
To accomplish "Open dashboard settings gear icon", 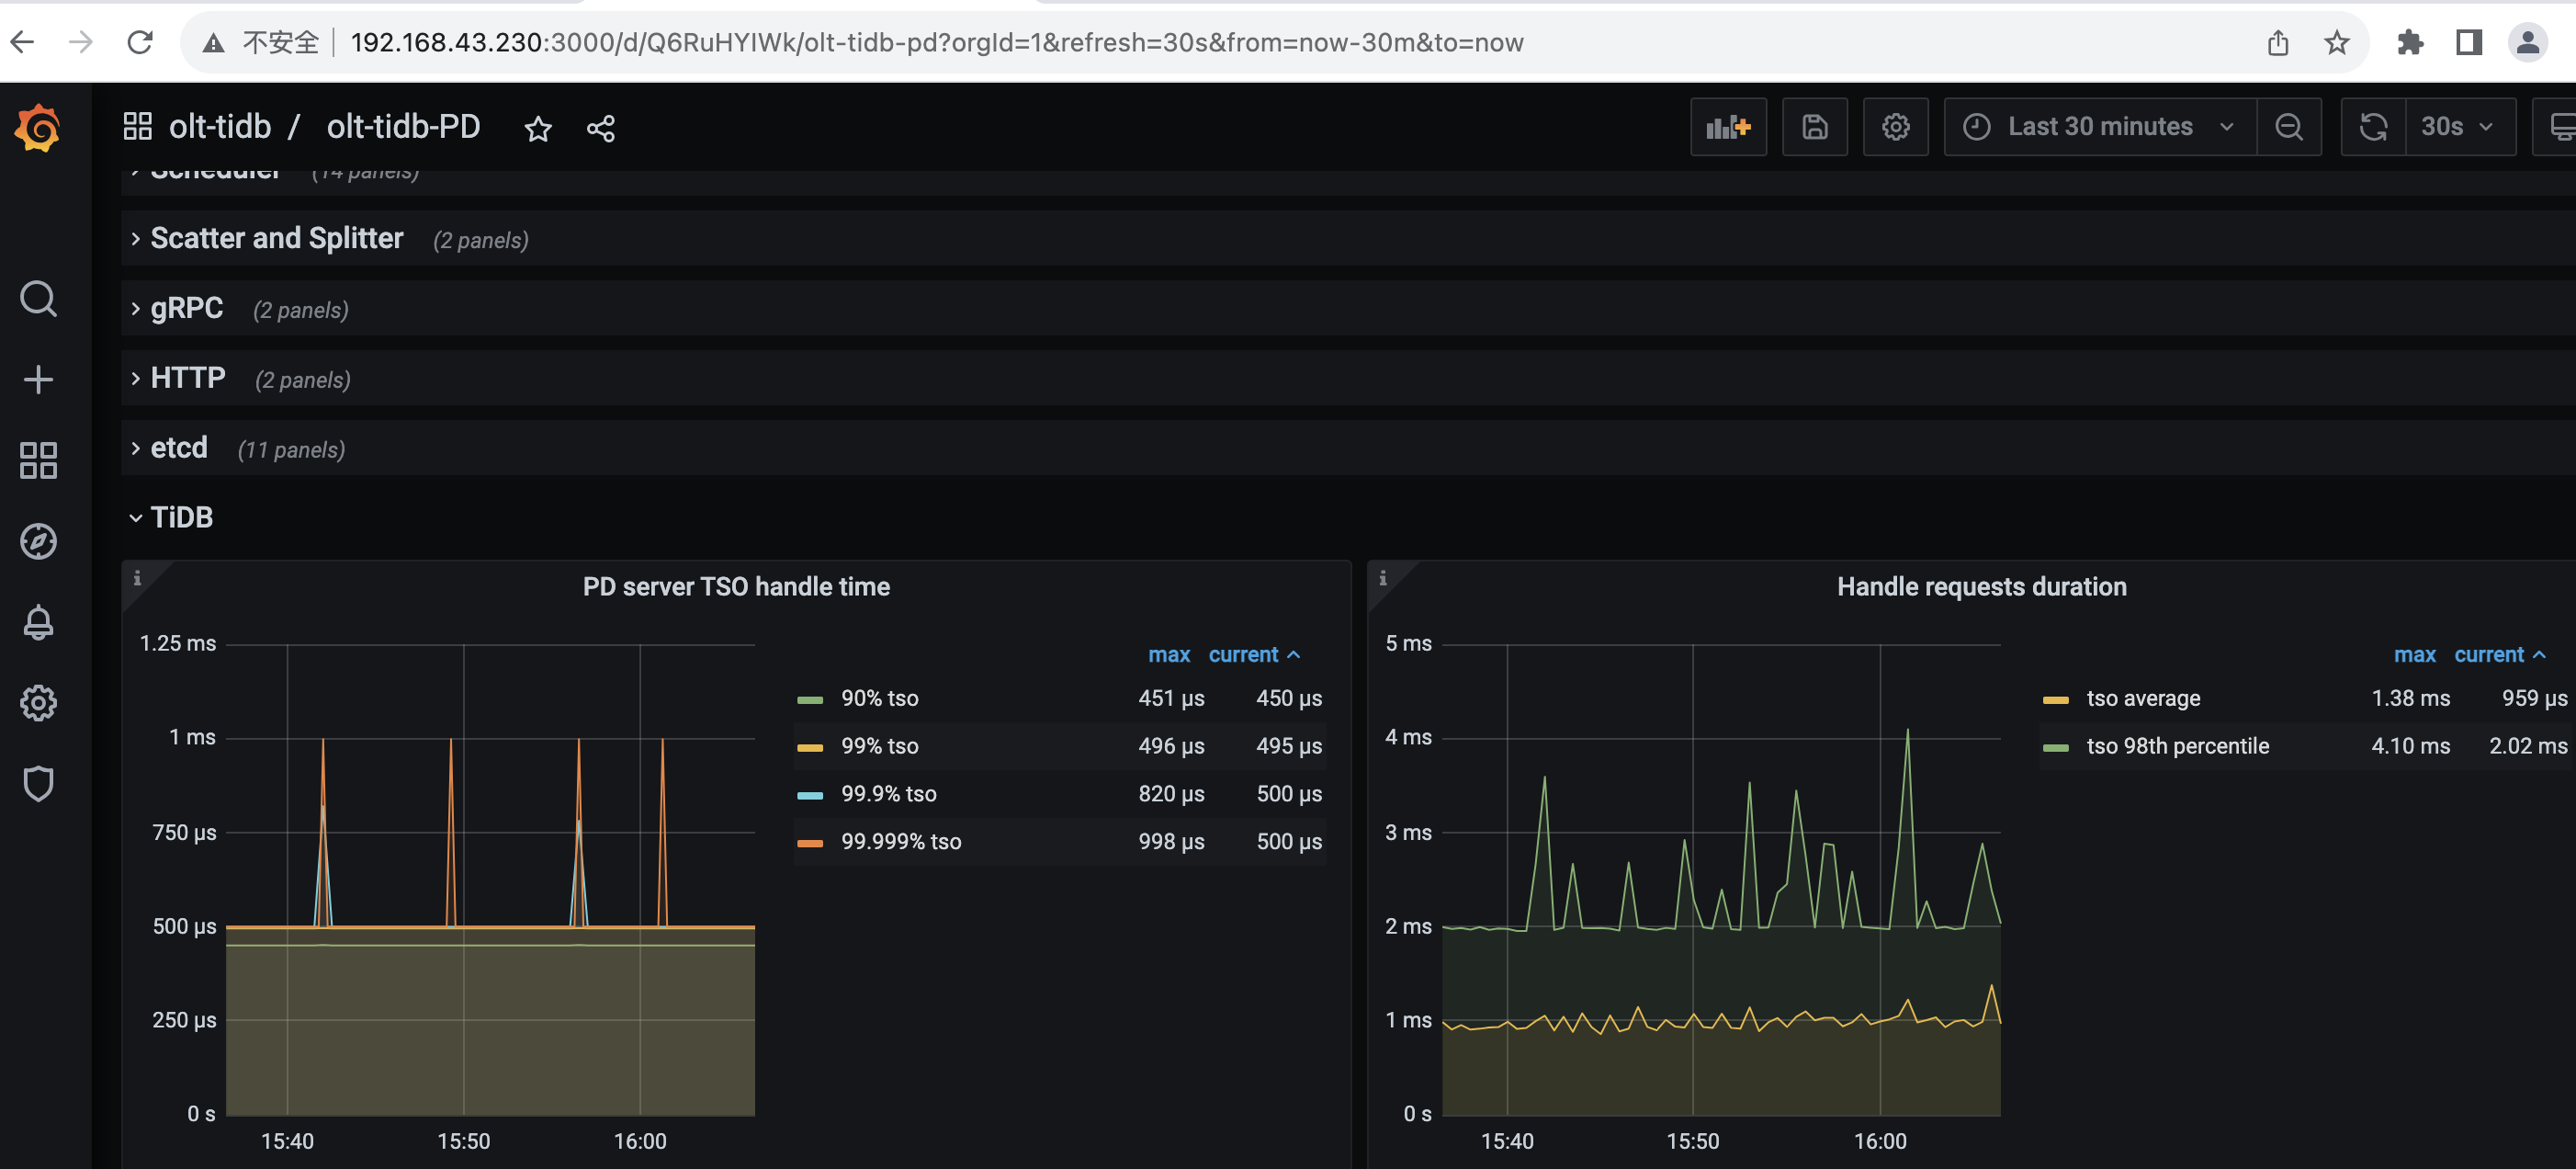I will 1895,127.
